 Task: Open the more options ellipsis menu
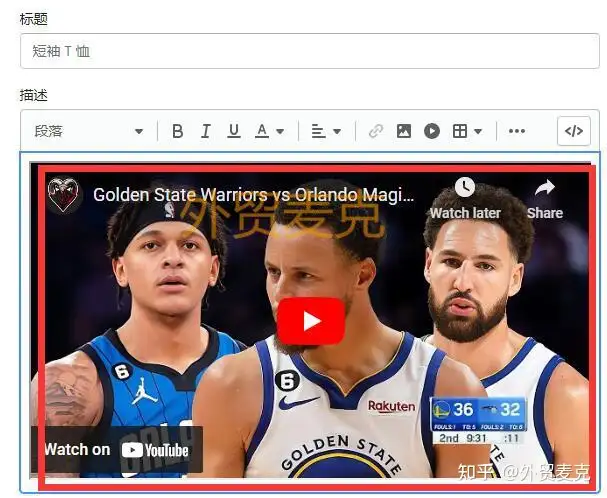(517, 131)
